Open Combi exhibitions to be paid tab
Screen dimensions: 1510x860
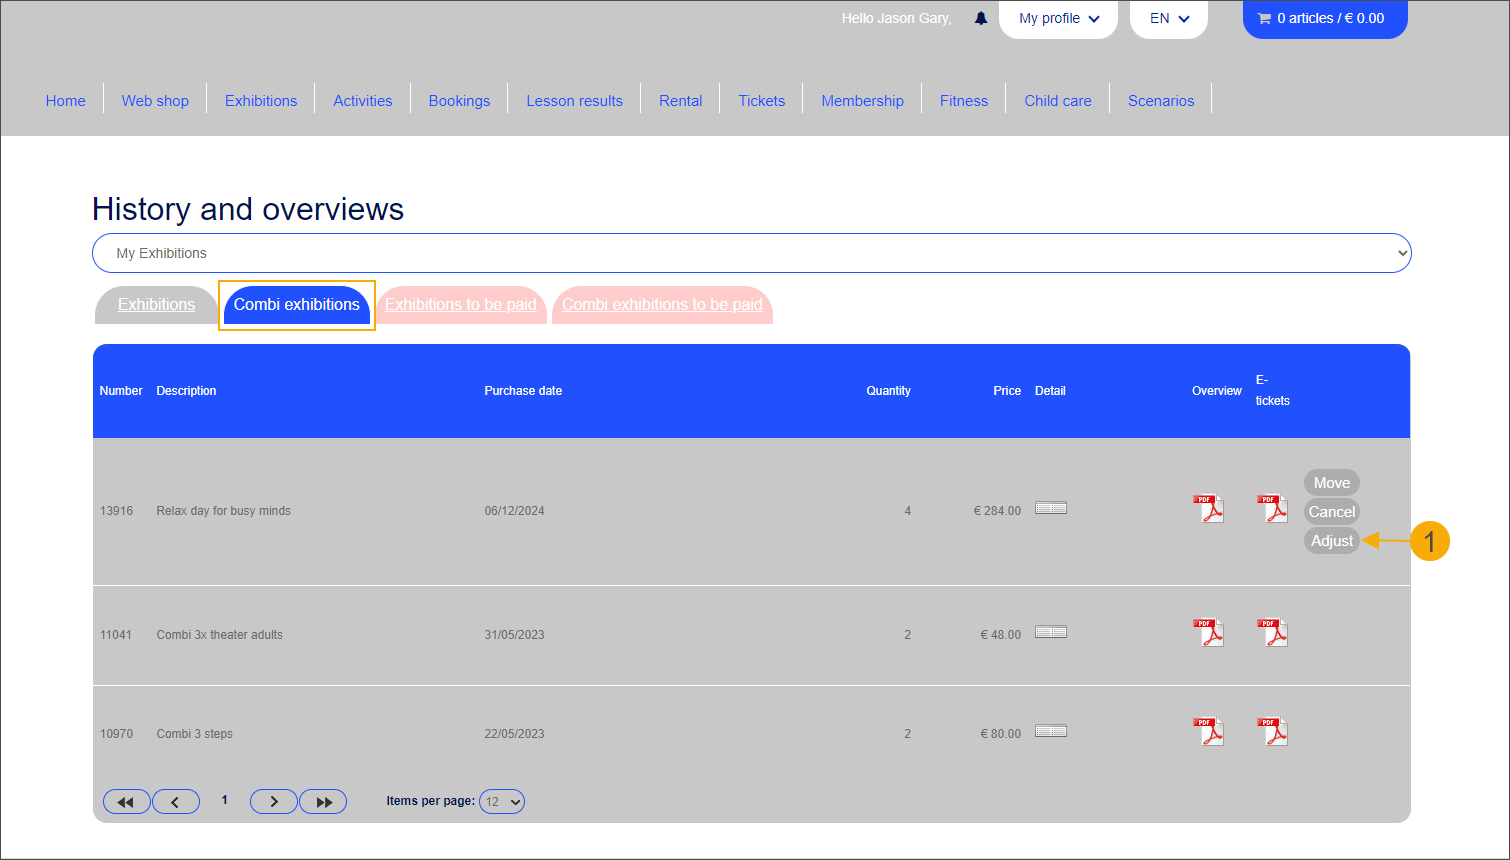662,305
